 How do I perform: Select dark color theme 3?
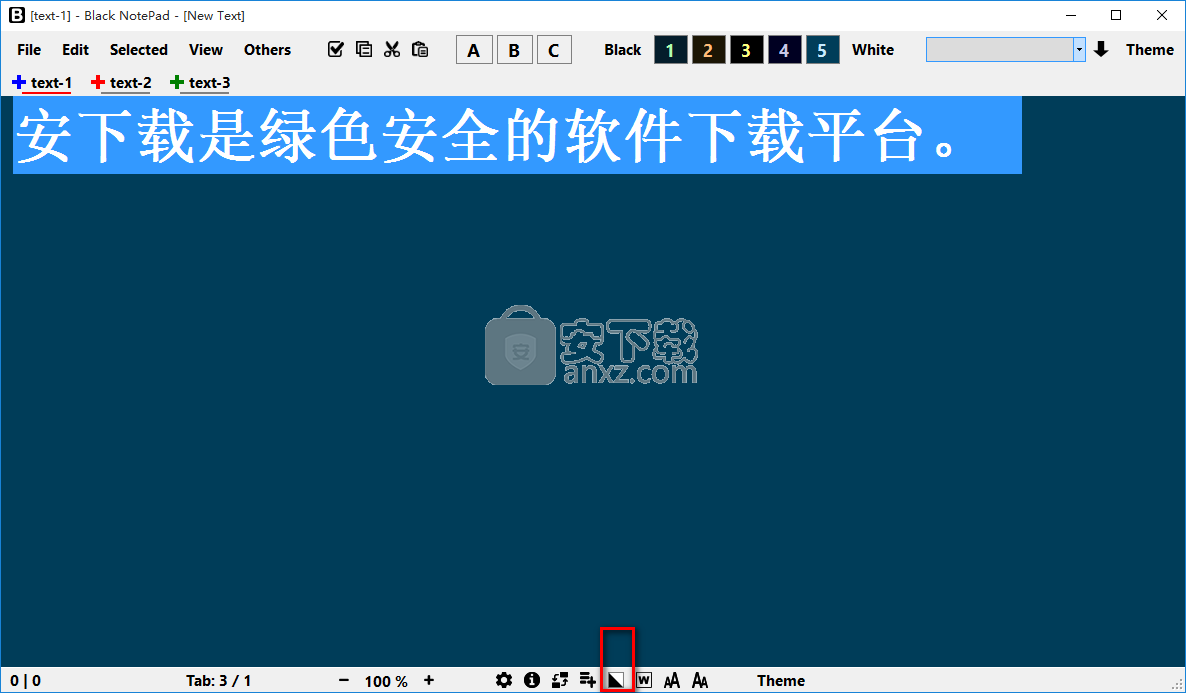tap(746, 50)
